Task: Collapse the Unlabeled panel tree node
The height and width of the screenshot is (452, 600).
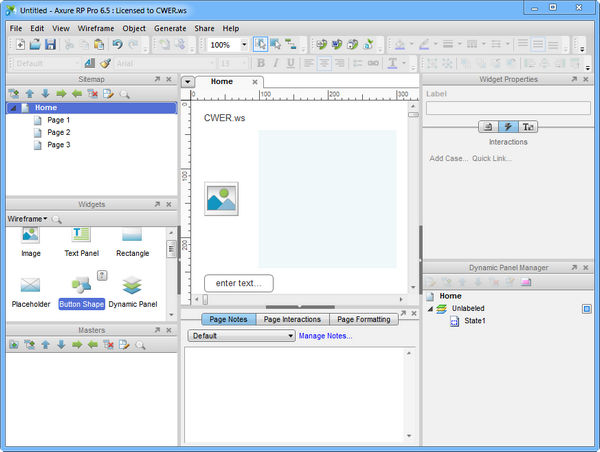Action: (x=432, y=309)
